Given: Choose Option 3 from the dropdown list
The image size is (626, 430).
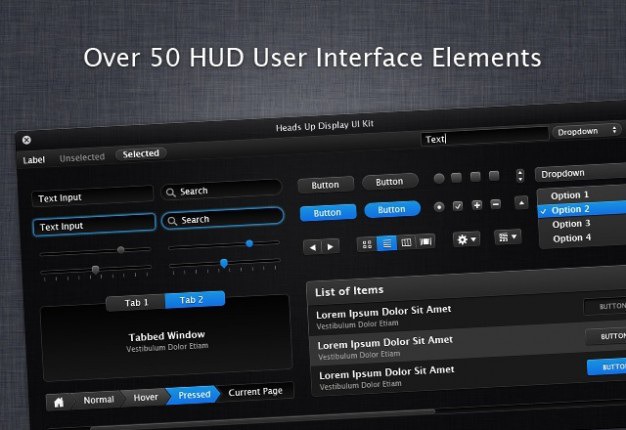Looking at the screenshot, I should tap(571, 224).
